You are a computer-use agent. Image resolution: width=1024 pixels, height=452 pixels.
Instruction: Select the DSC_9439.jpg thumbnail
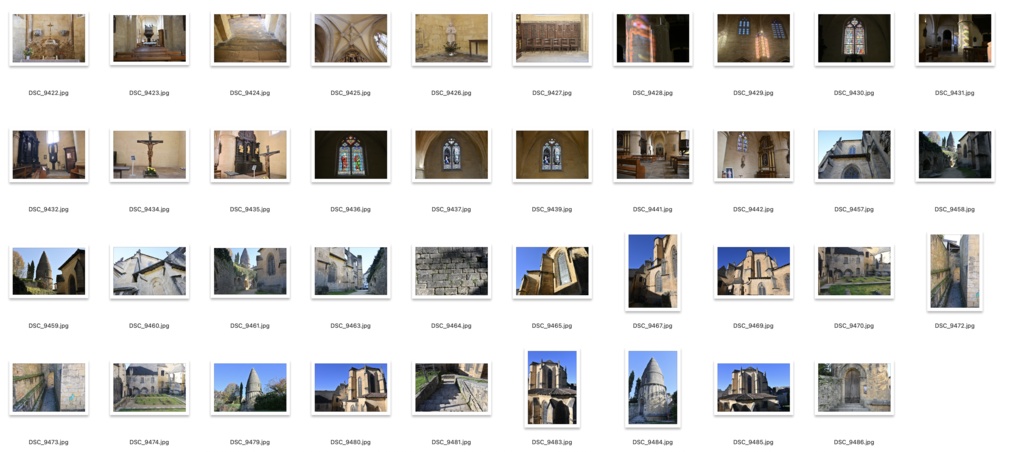[552, 155]
